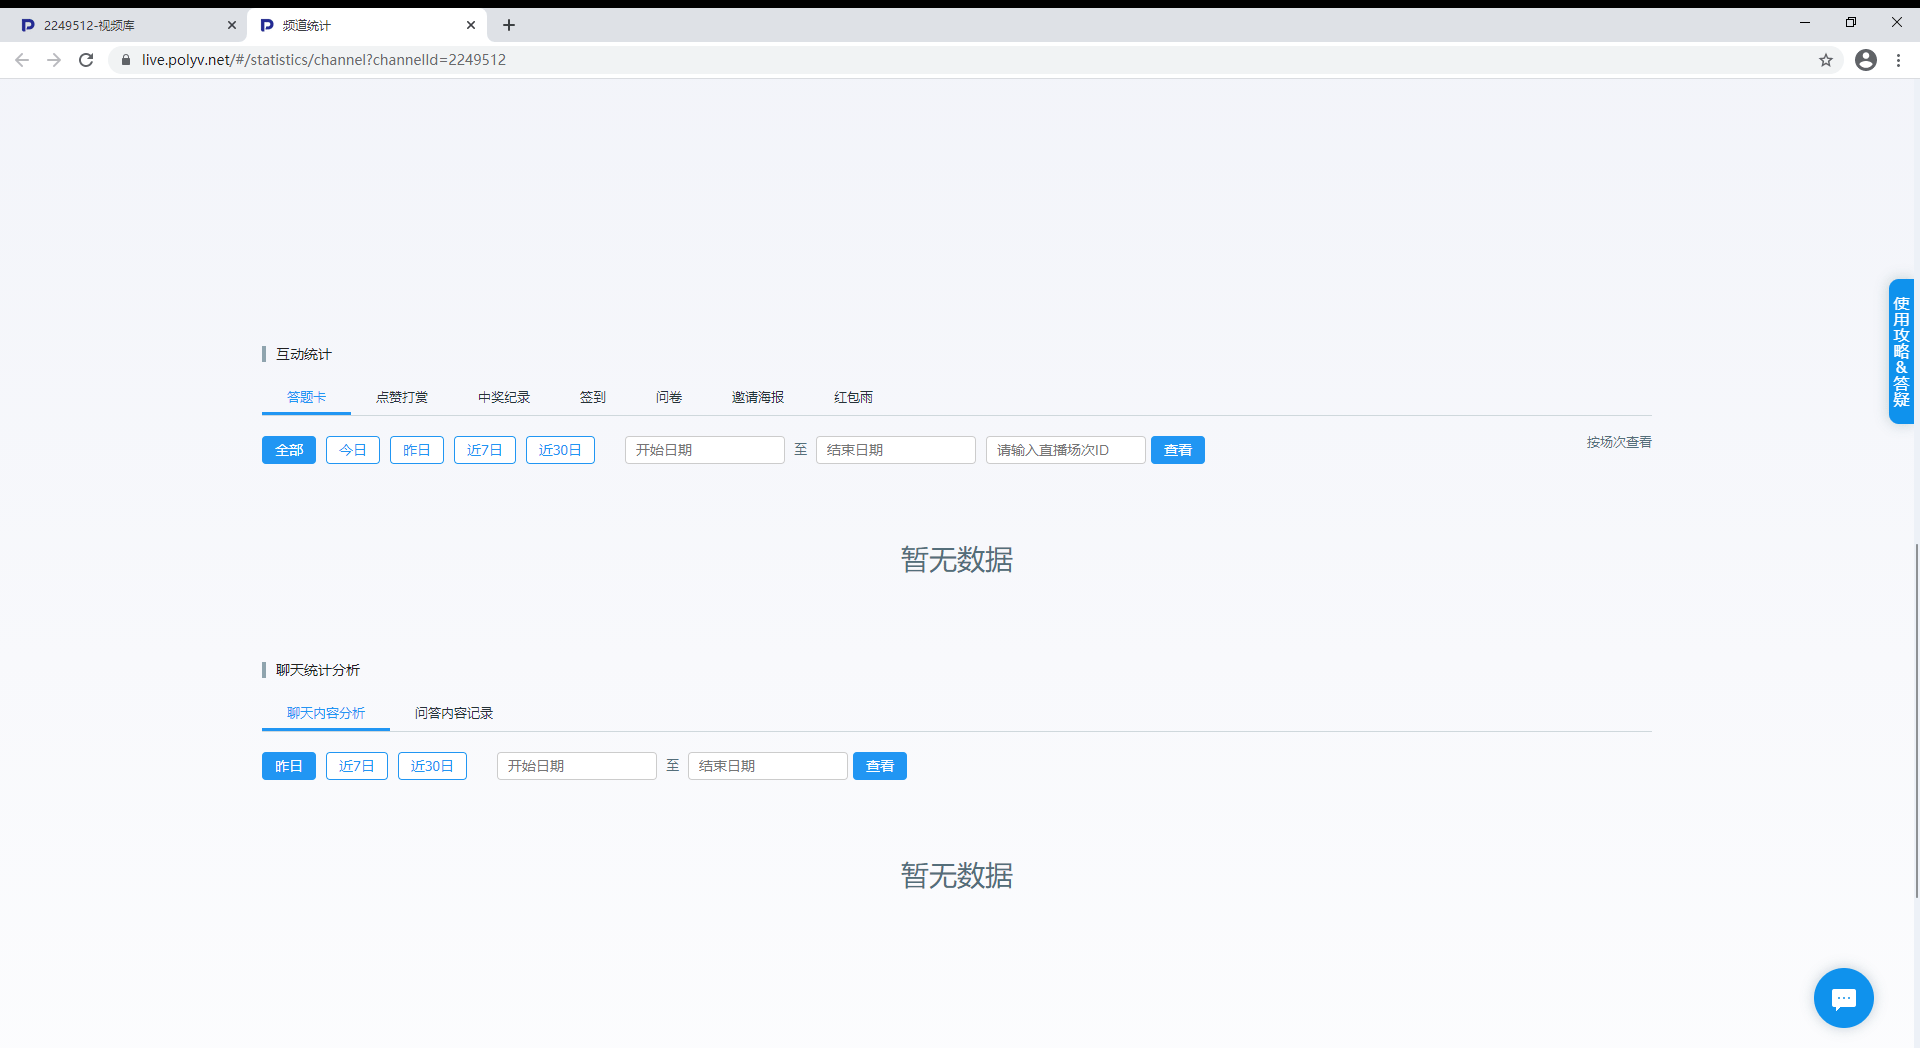The image size is (1920, 1048).
Task: Open the 开始日期 picker in 互动统计
Action: click(x=704, y=450)
